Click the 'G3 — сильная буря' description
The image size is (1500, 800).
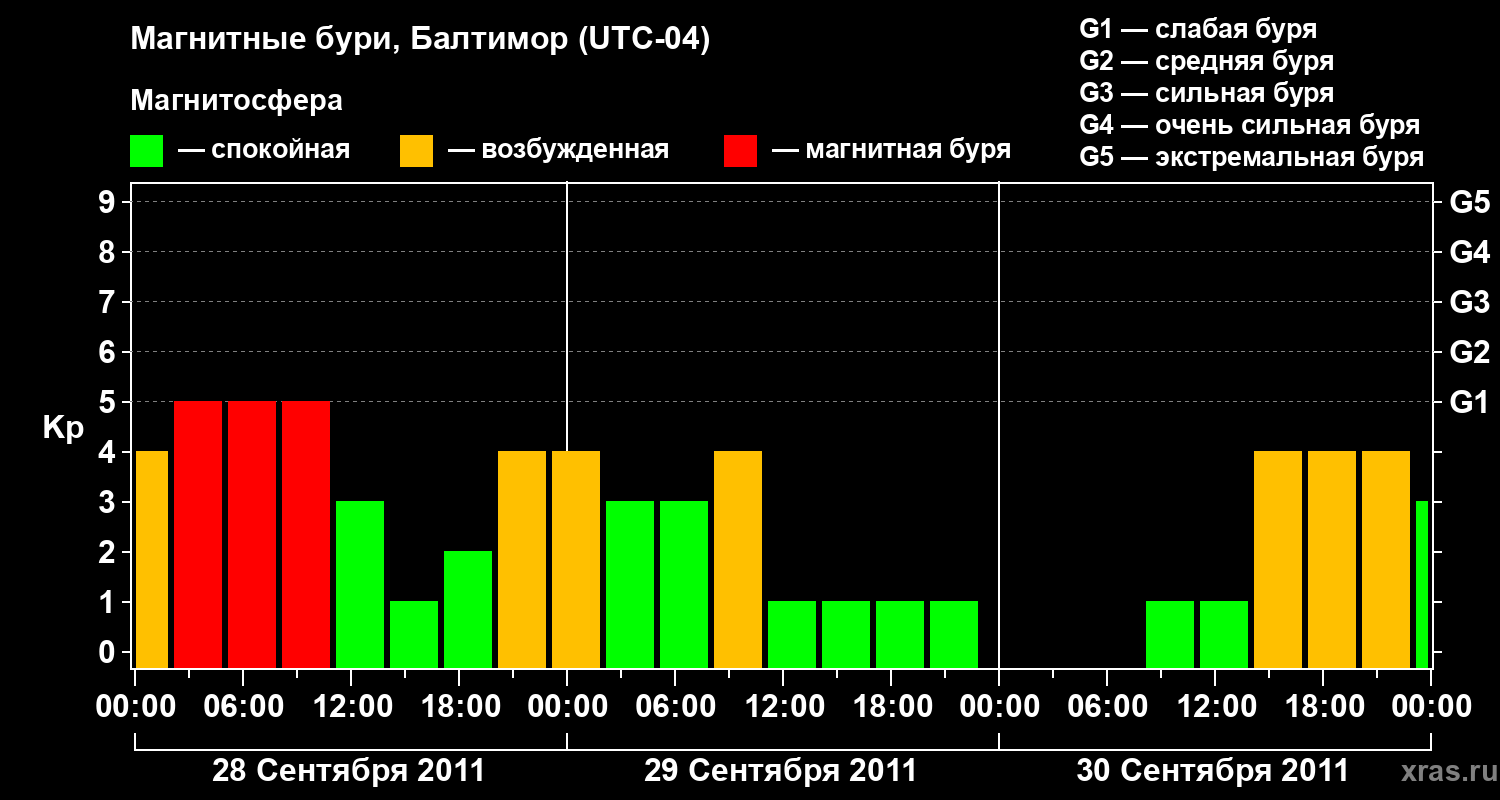(x=1206, y=93)
